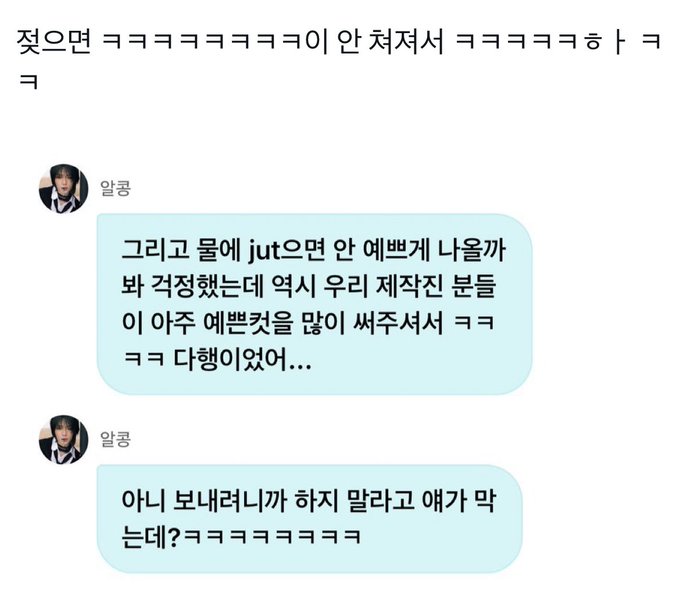The height and width of the screenshot is (613, 680).
Task: Click the lone ㅋ on the second top line
Action: 29,81
